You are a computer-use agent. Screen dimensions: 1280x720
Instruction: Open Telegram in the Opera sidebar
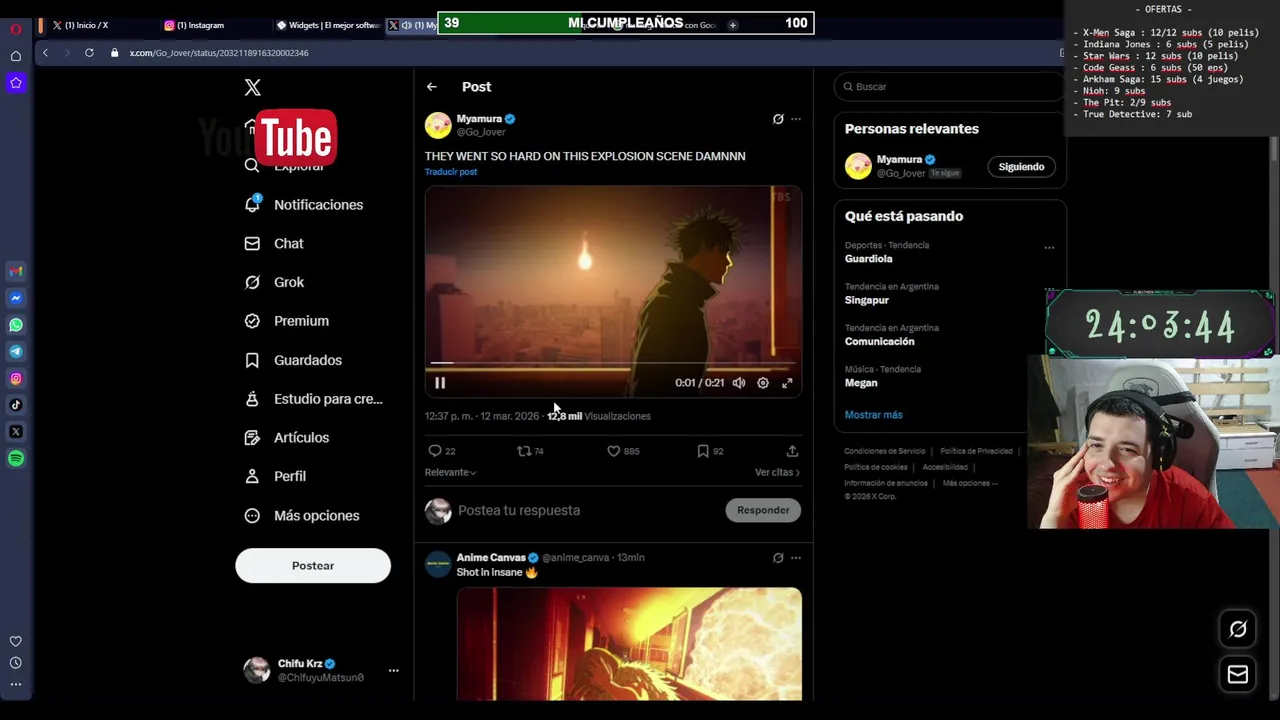(16, 351)
